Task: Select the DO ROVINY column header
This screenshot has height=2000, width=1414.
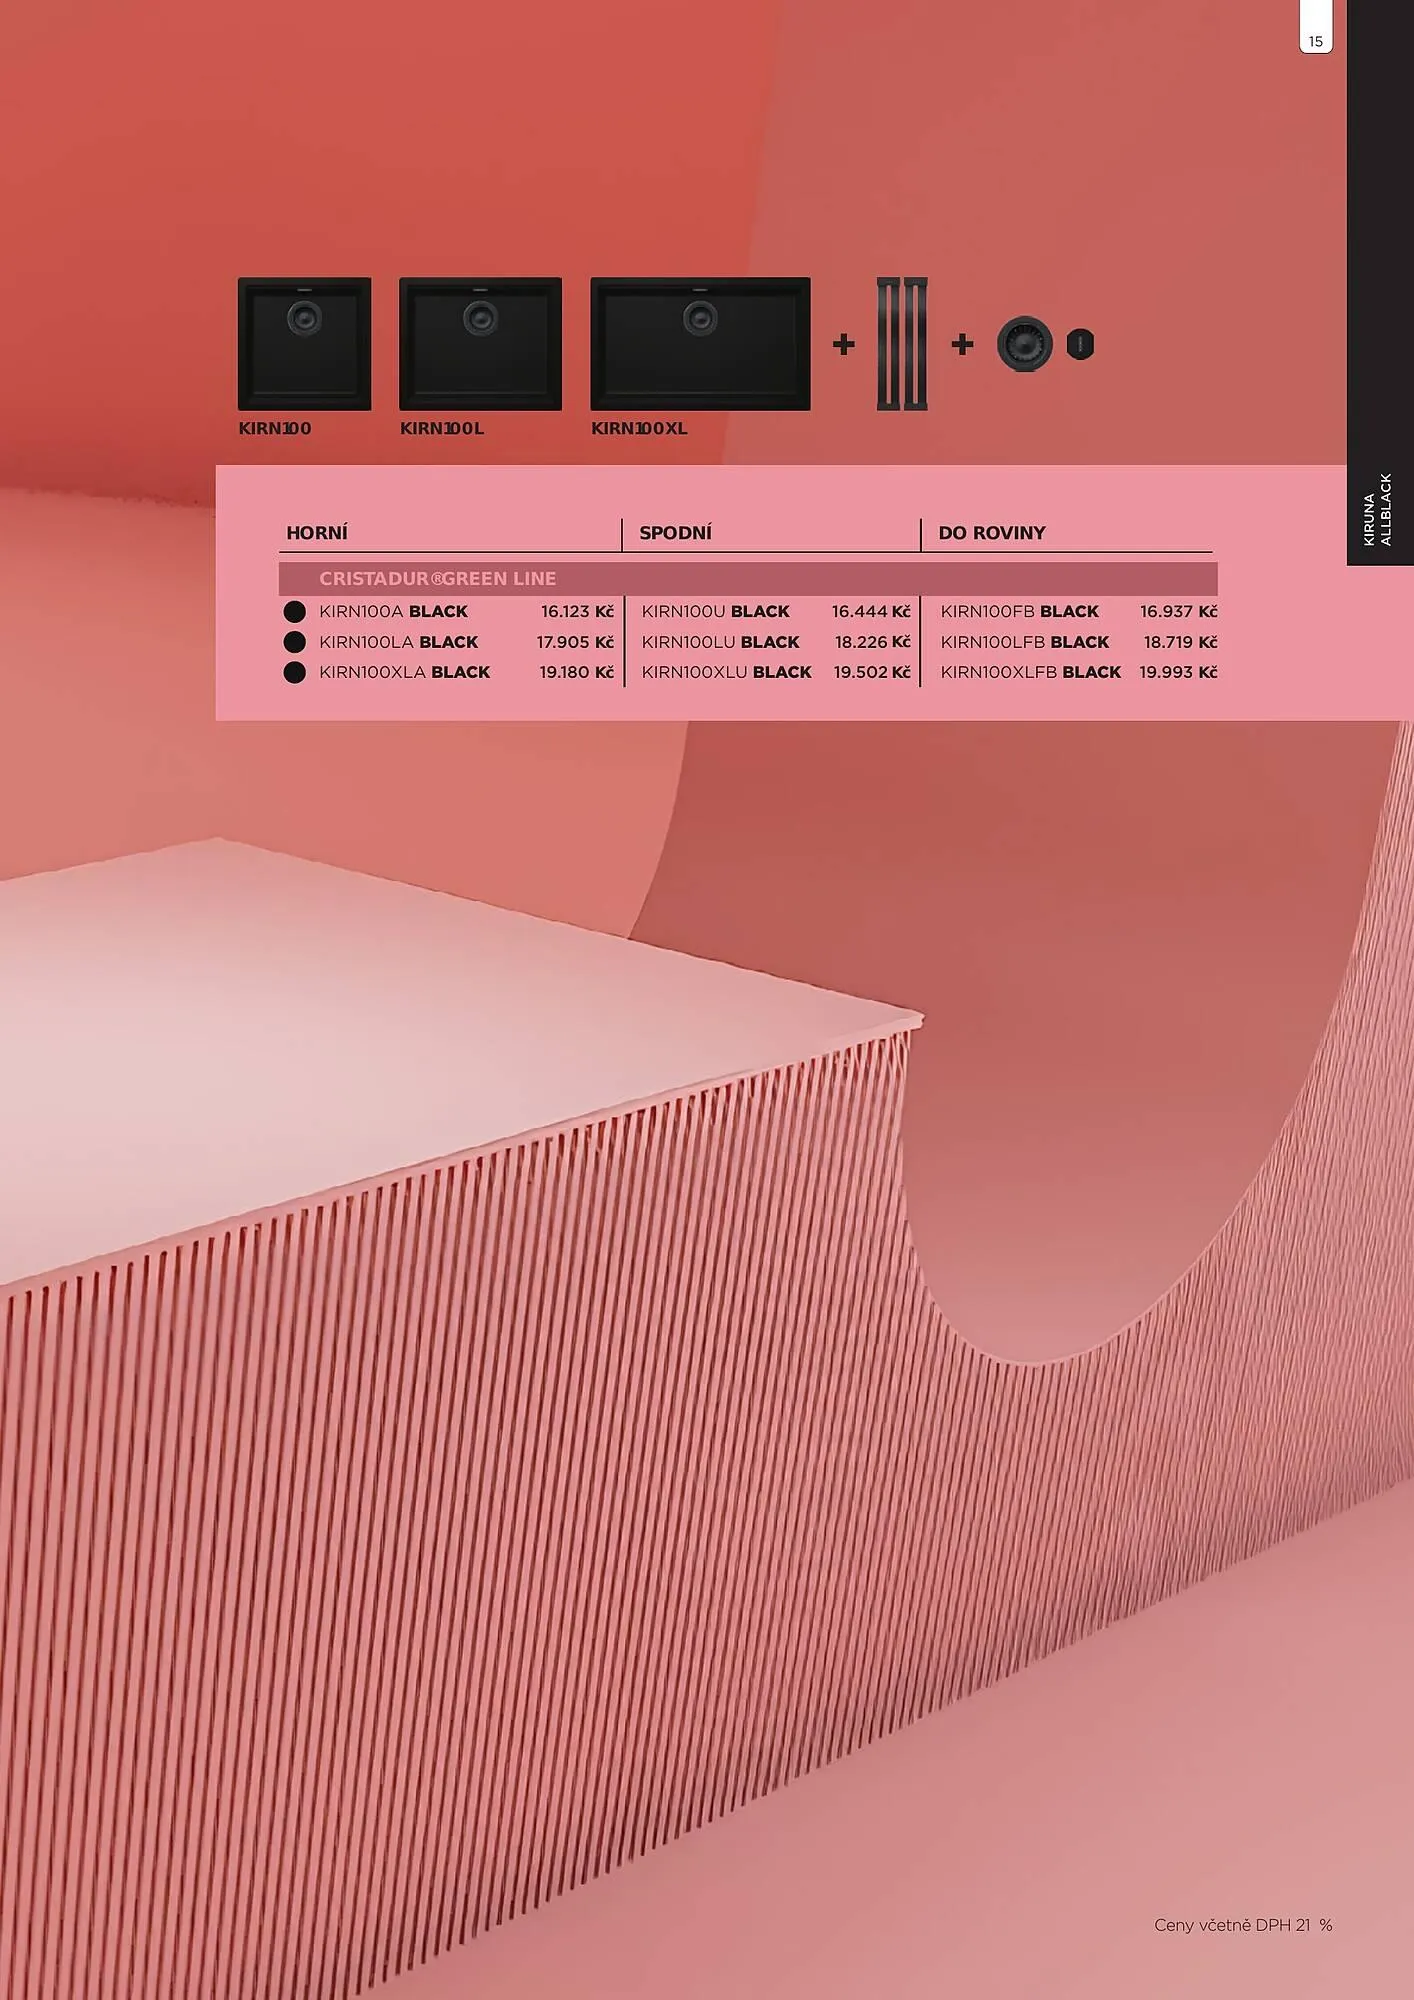Action: point(991,533)
